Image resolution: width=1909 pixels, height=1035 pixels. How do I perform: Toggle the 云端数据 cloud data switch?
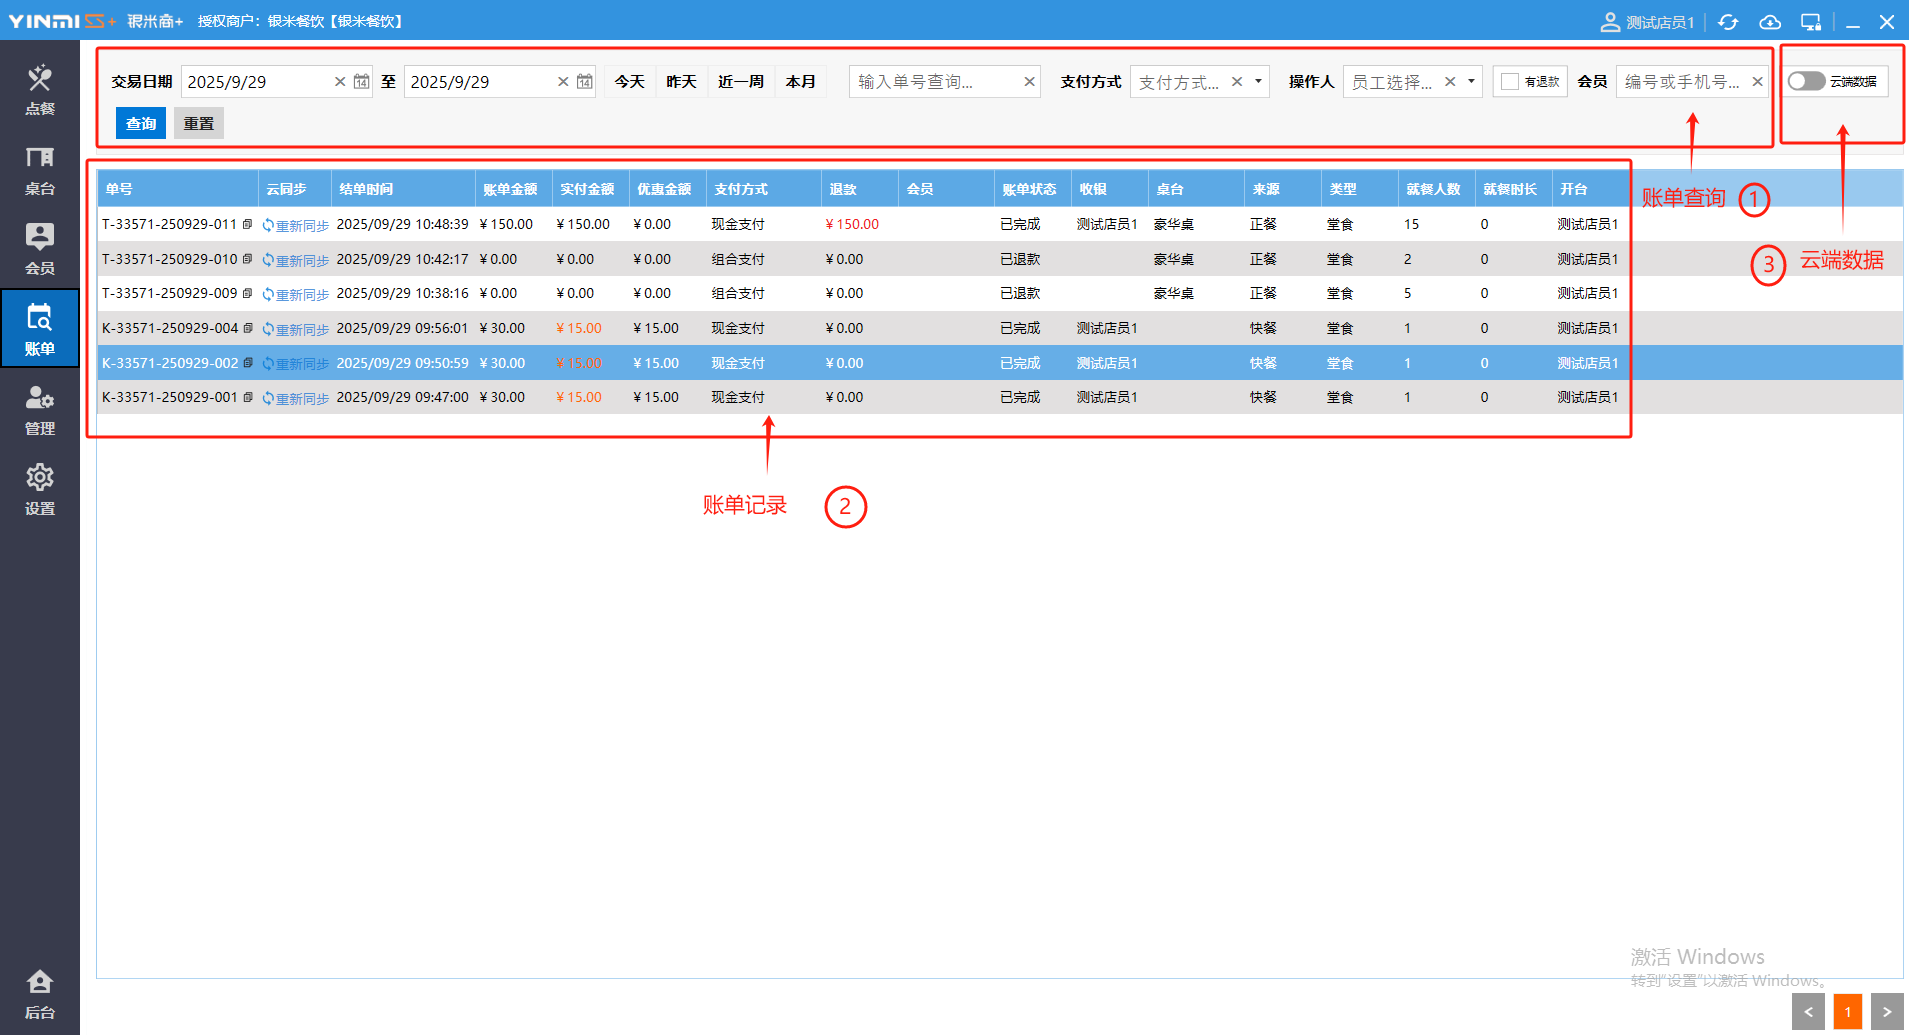[x=1807, y=81]
